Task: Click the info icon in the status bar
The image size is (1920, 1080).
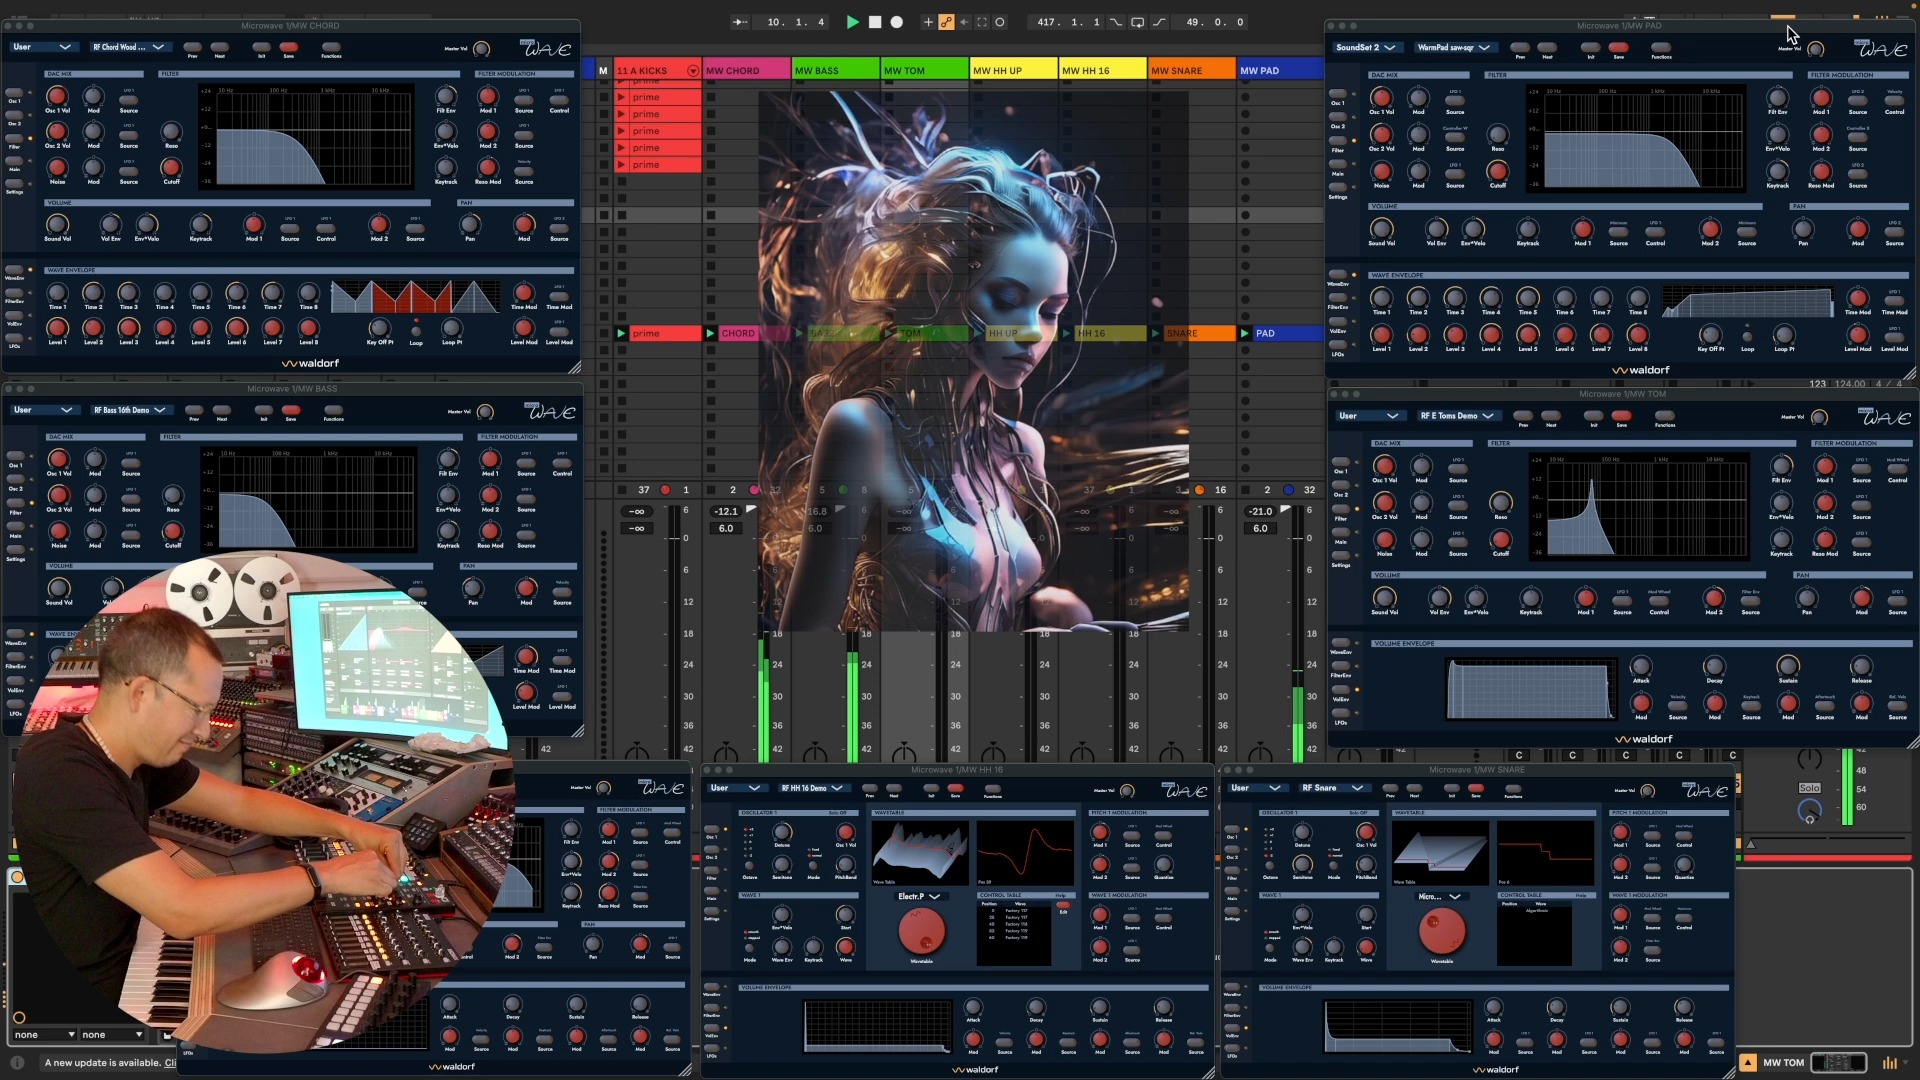Action: (x=17, y=1063)
